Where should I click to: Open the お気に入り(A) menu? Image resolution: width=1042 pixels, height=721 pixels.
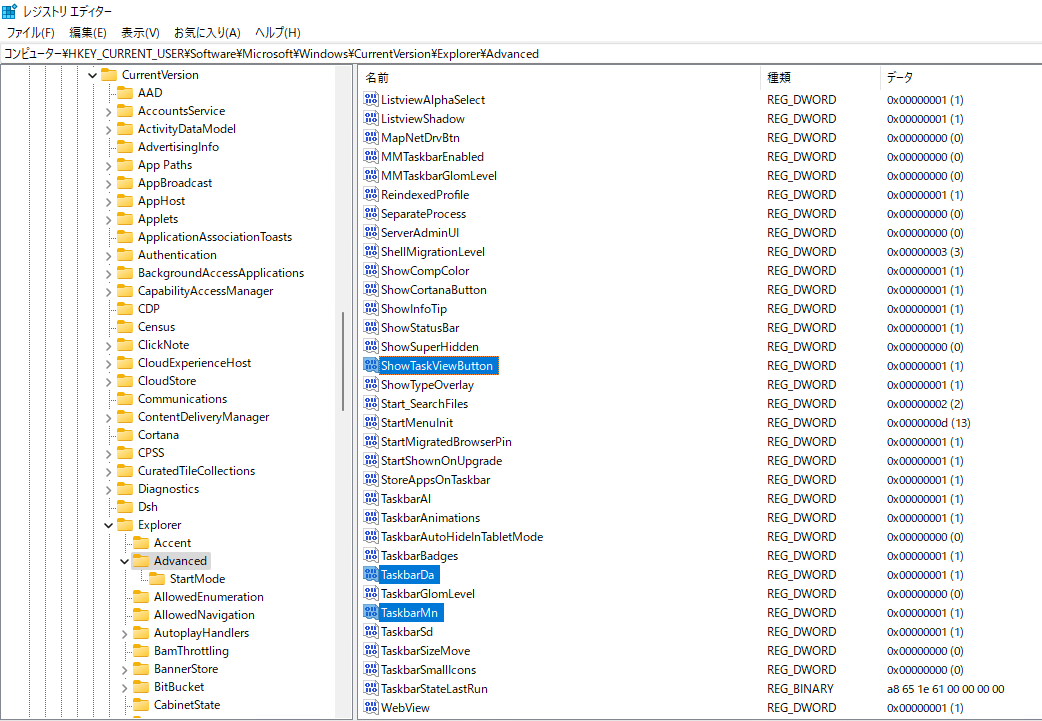pos(207,33)
